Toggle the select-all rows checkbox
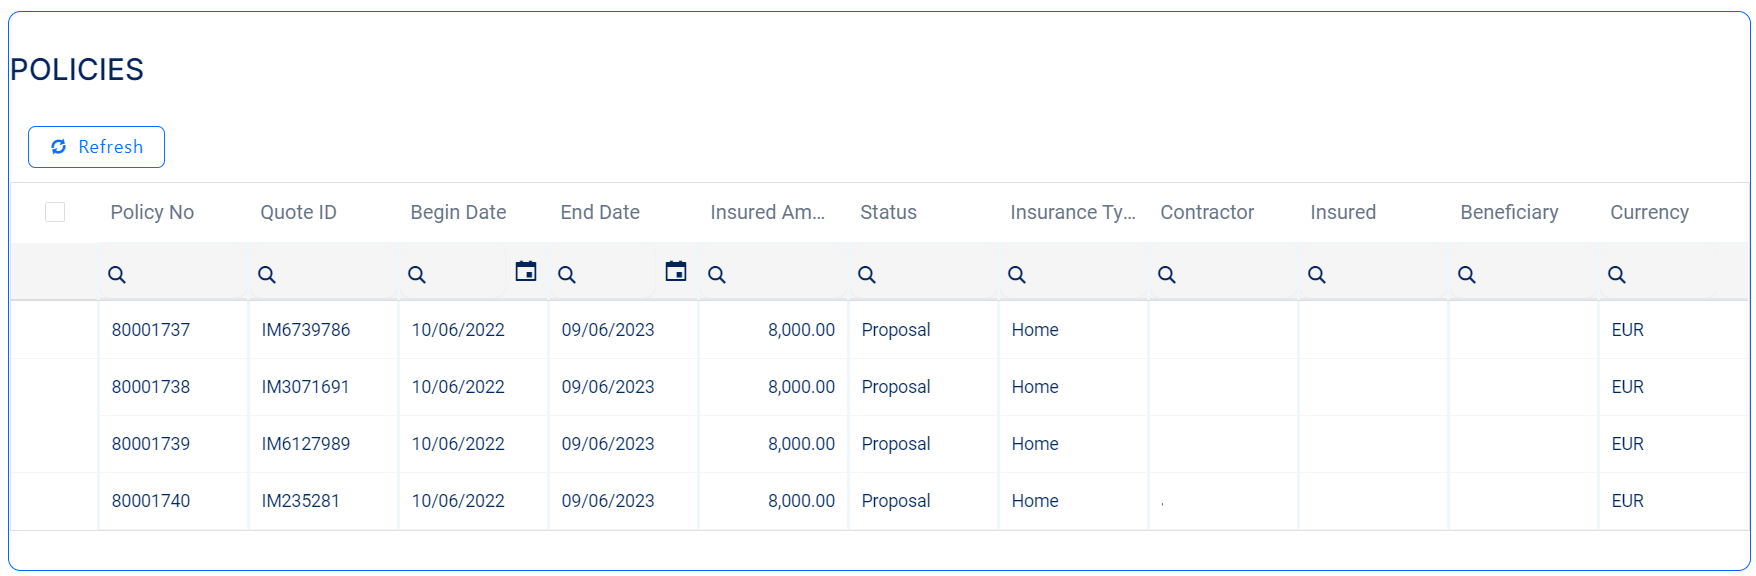1756x576 pixels. point(55,212)
